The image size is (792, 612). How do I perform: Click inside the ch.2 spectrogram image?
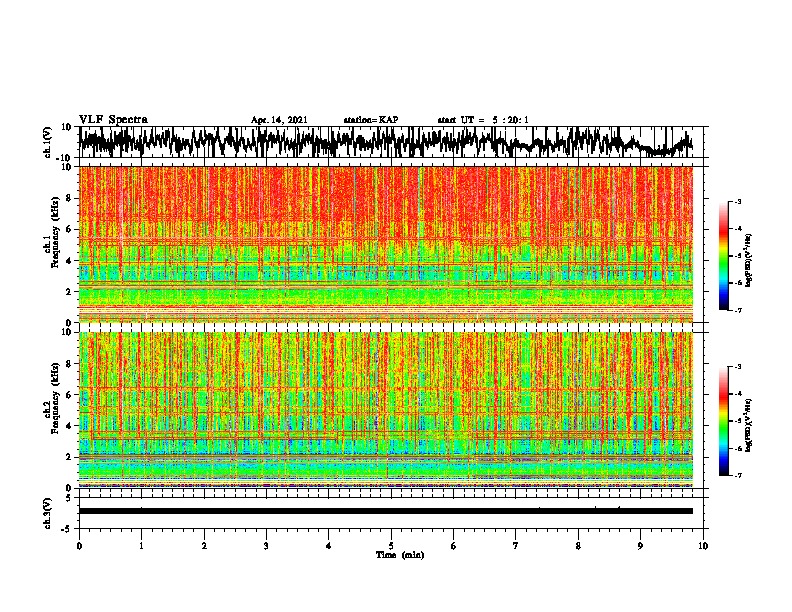click(x=386, y=410)
